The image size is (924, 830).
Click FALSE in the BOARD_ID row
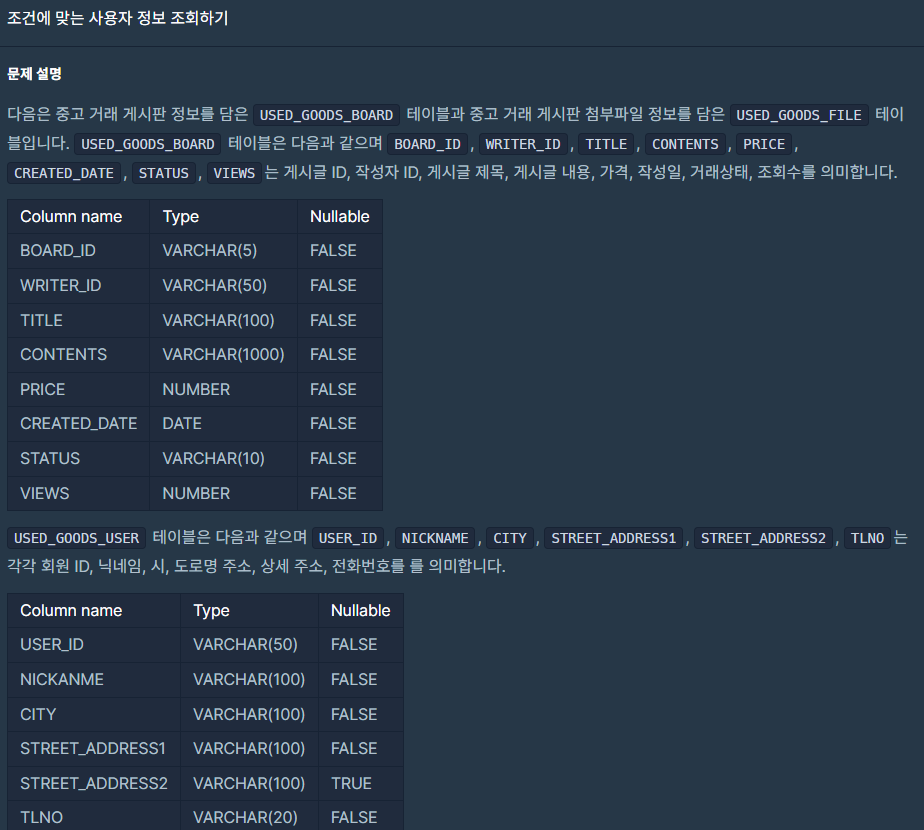coord(340,251)
